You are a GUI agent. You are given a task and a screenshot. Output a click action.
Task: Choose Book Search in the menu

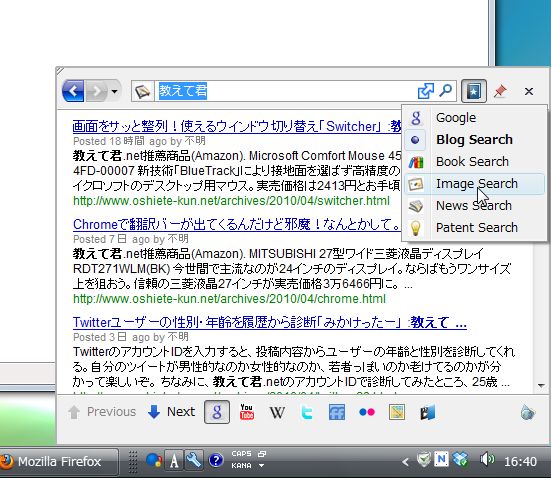click(x=474, y=162)
